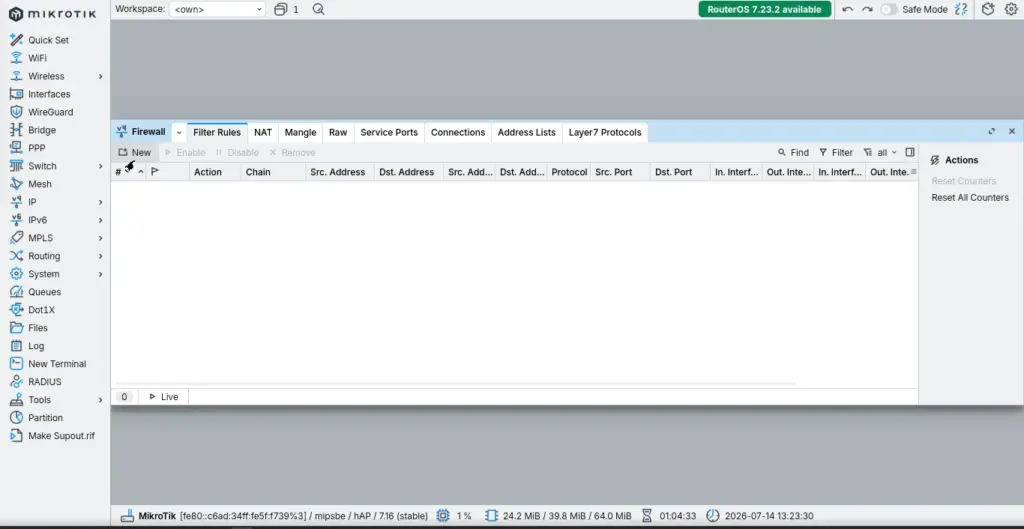Click the flag column header icon
1024x529 pixels.
click(155, 172)
